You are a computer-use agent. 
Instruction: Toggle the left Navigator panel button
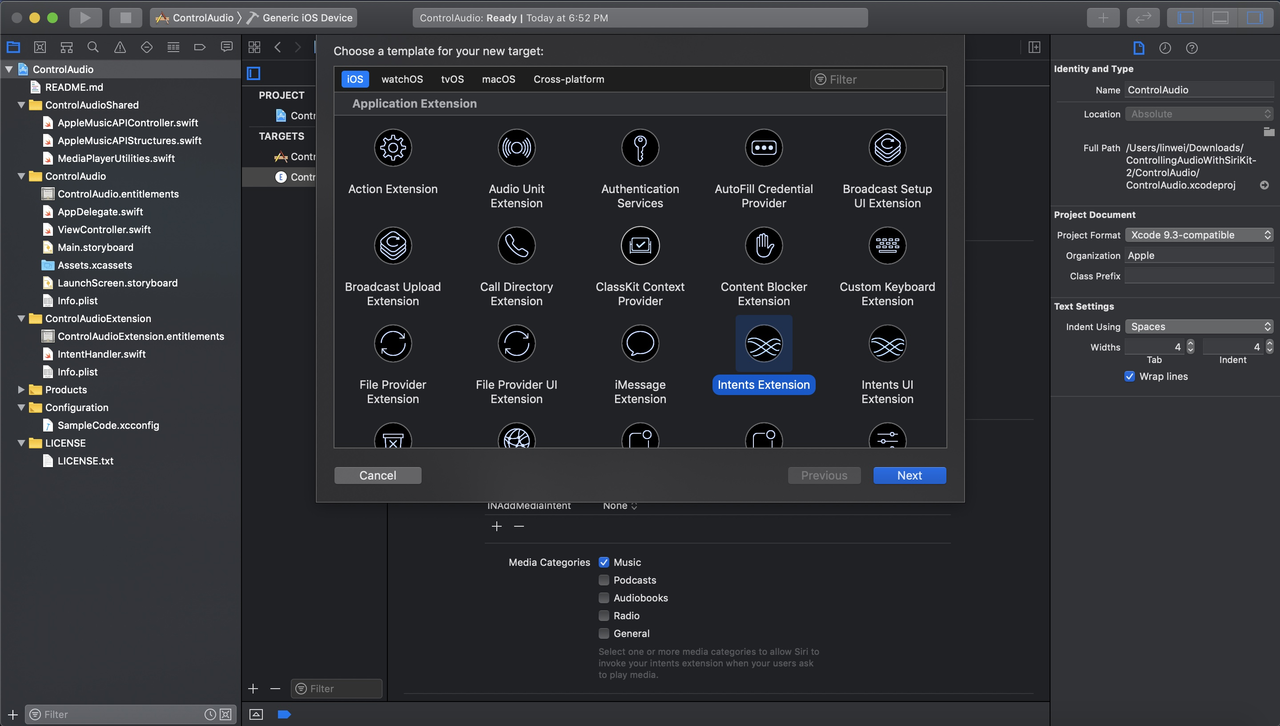tap(1186, 17)
